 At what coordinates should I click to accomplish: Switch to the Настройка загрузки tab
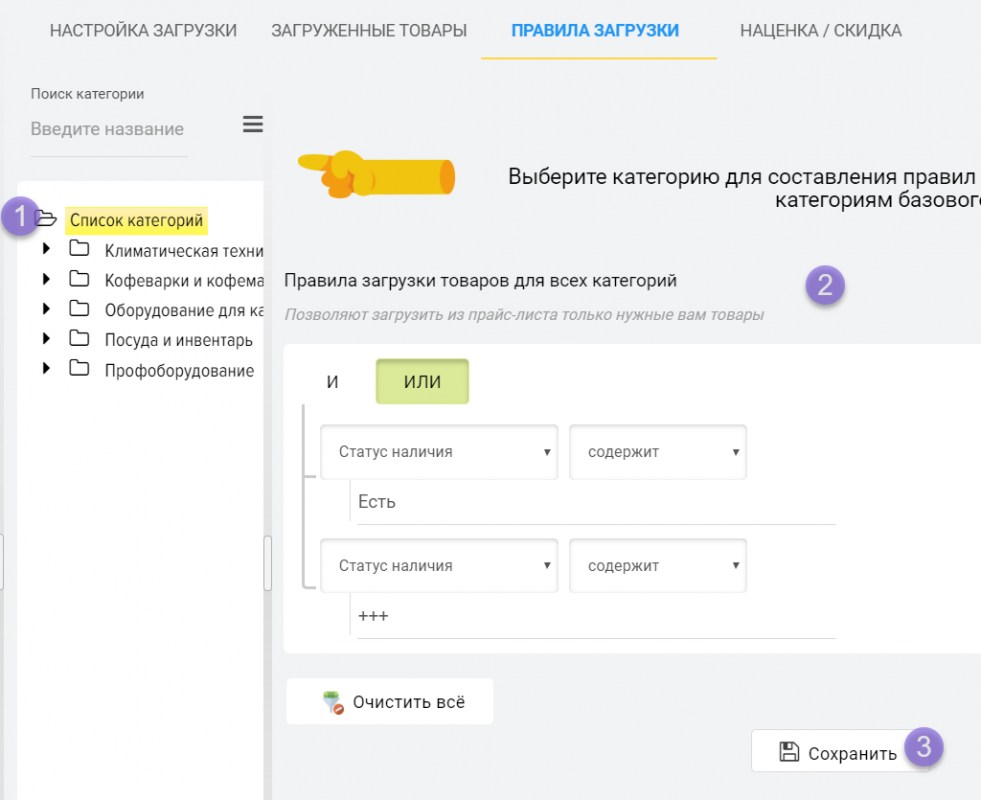143,31
